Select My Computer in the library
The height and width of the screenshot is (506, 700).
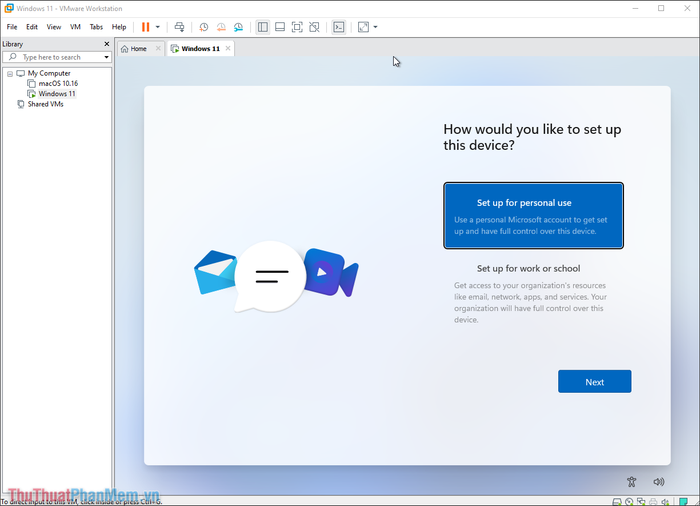click(49, 73)
